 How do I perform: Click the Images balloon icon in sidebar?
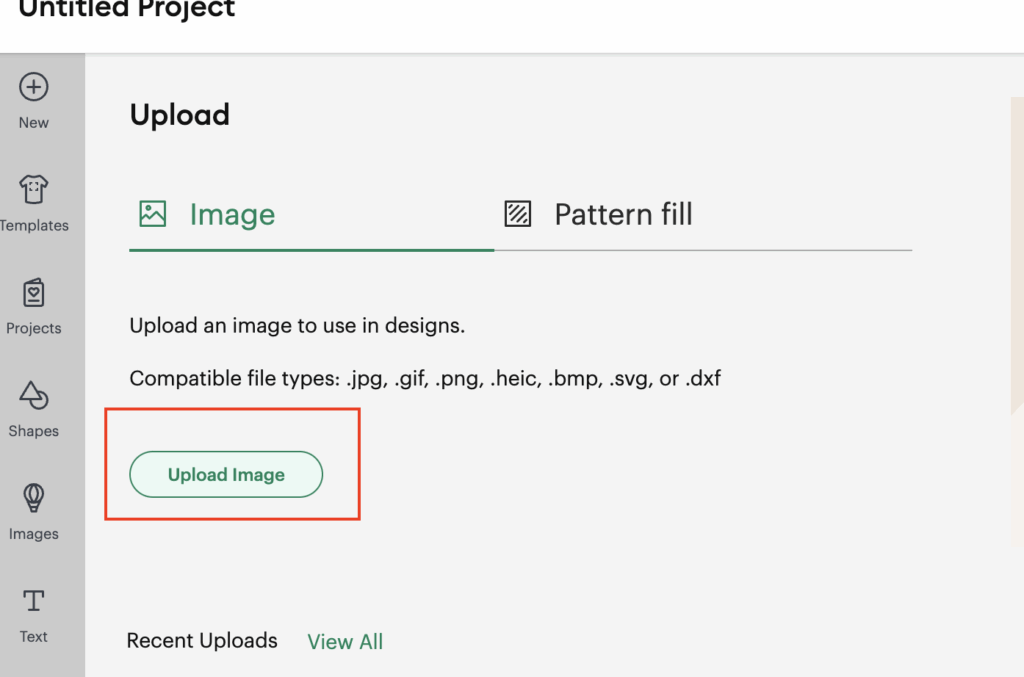coord(34,498)
